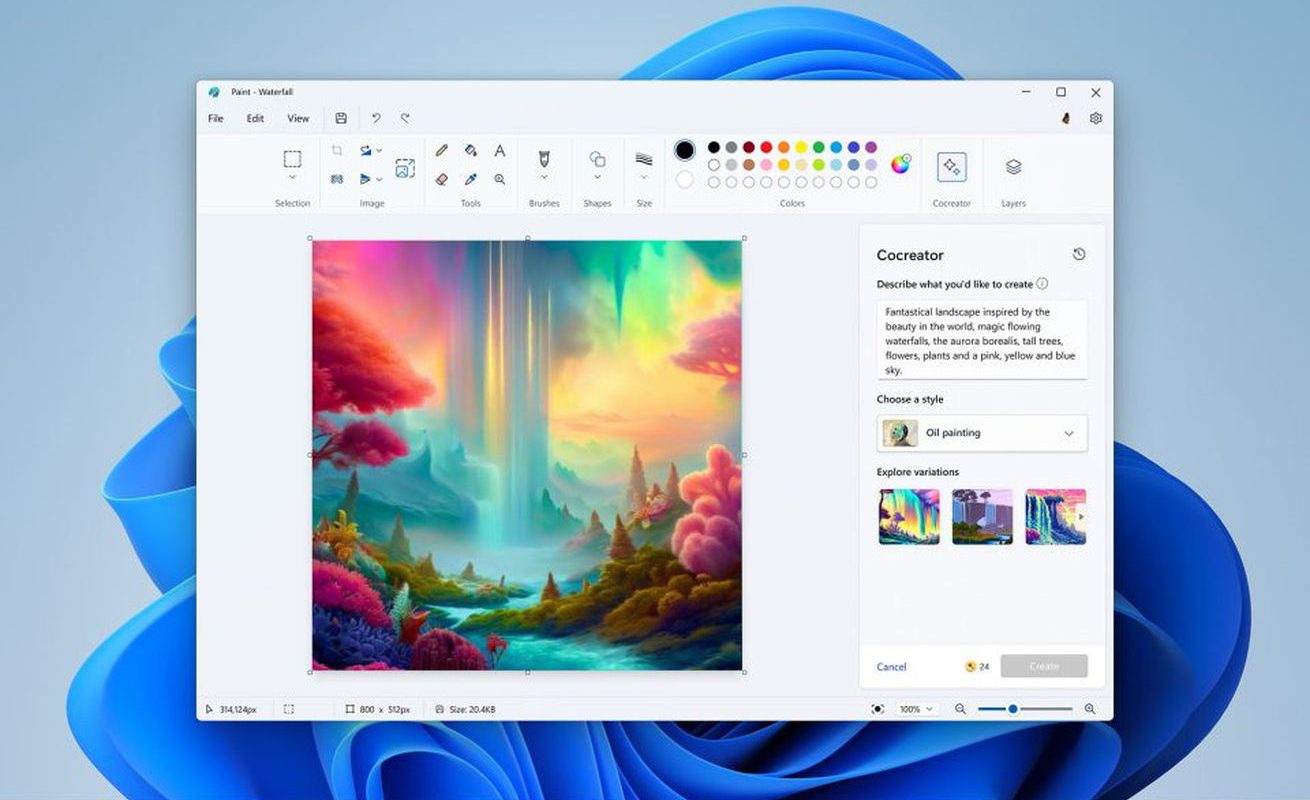Click the Flip image icon

point(366,179)
